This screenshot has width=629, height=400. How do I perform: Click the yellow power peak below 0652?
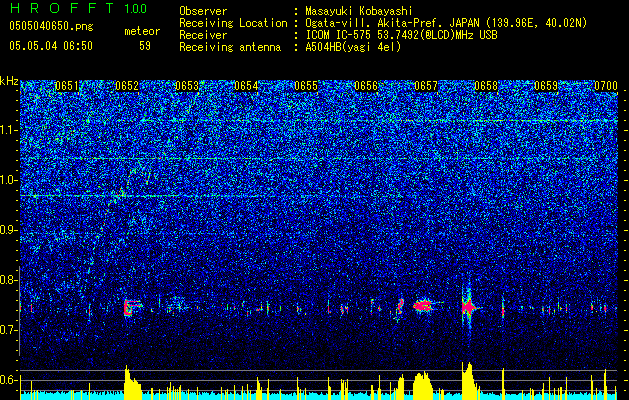[132, 382]
